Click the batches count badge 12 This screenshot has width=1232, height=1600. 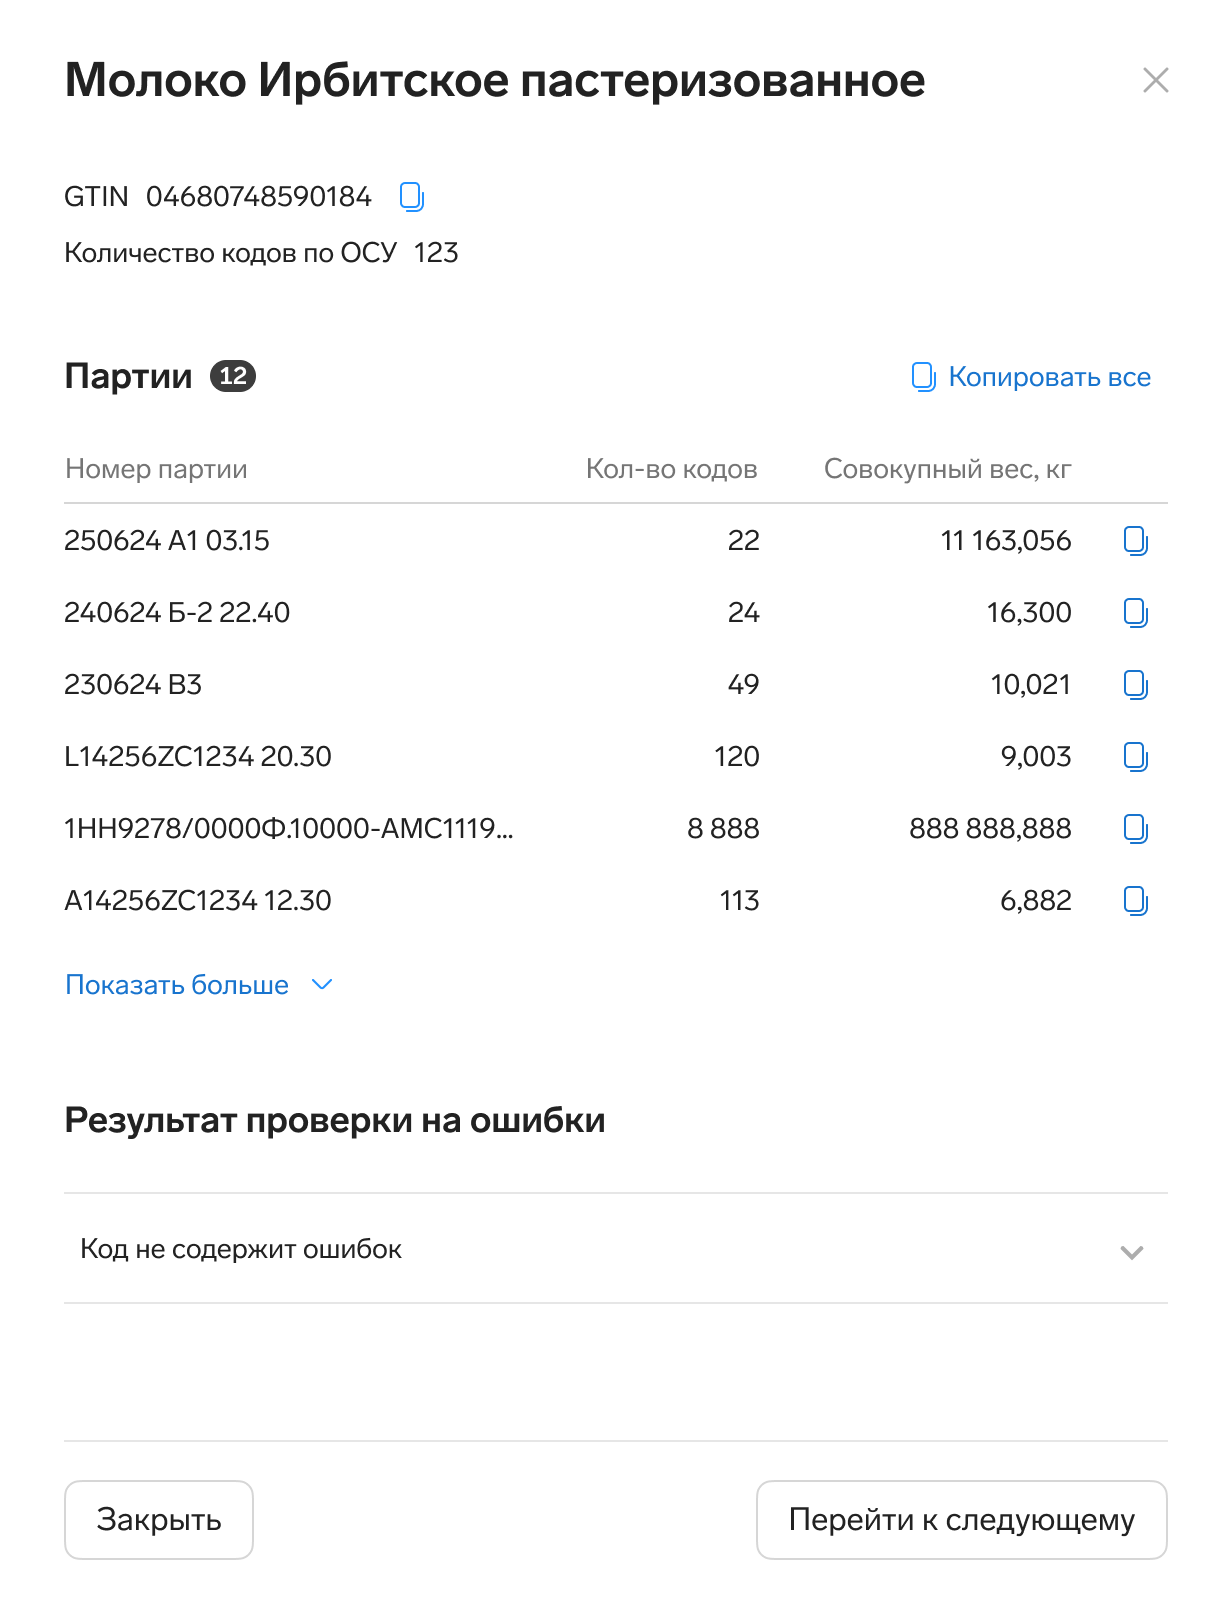pos(233,376)
